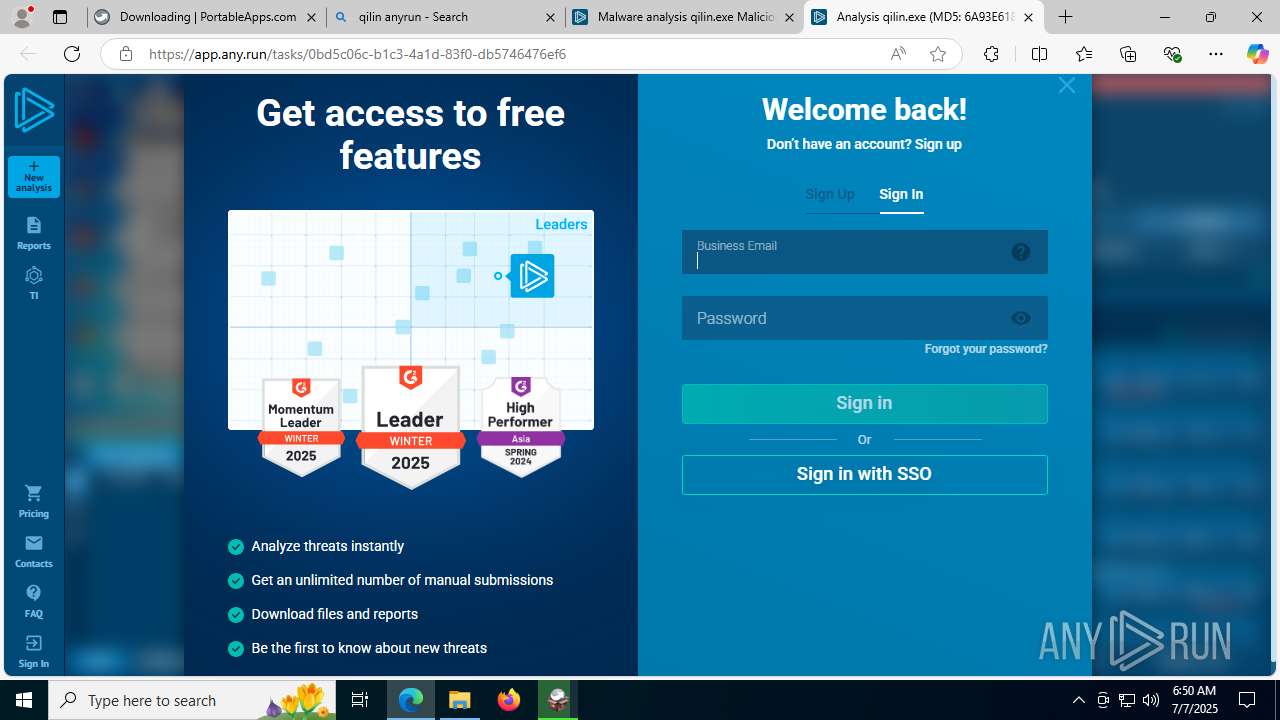The width and height of the screenshot is (1280, 720).
Task: Focus the Business Email field
Action: tap(865, 252)
